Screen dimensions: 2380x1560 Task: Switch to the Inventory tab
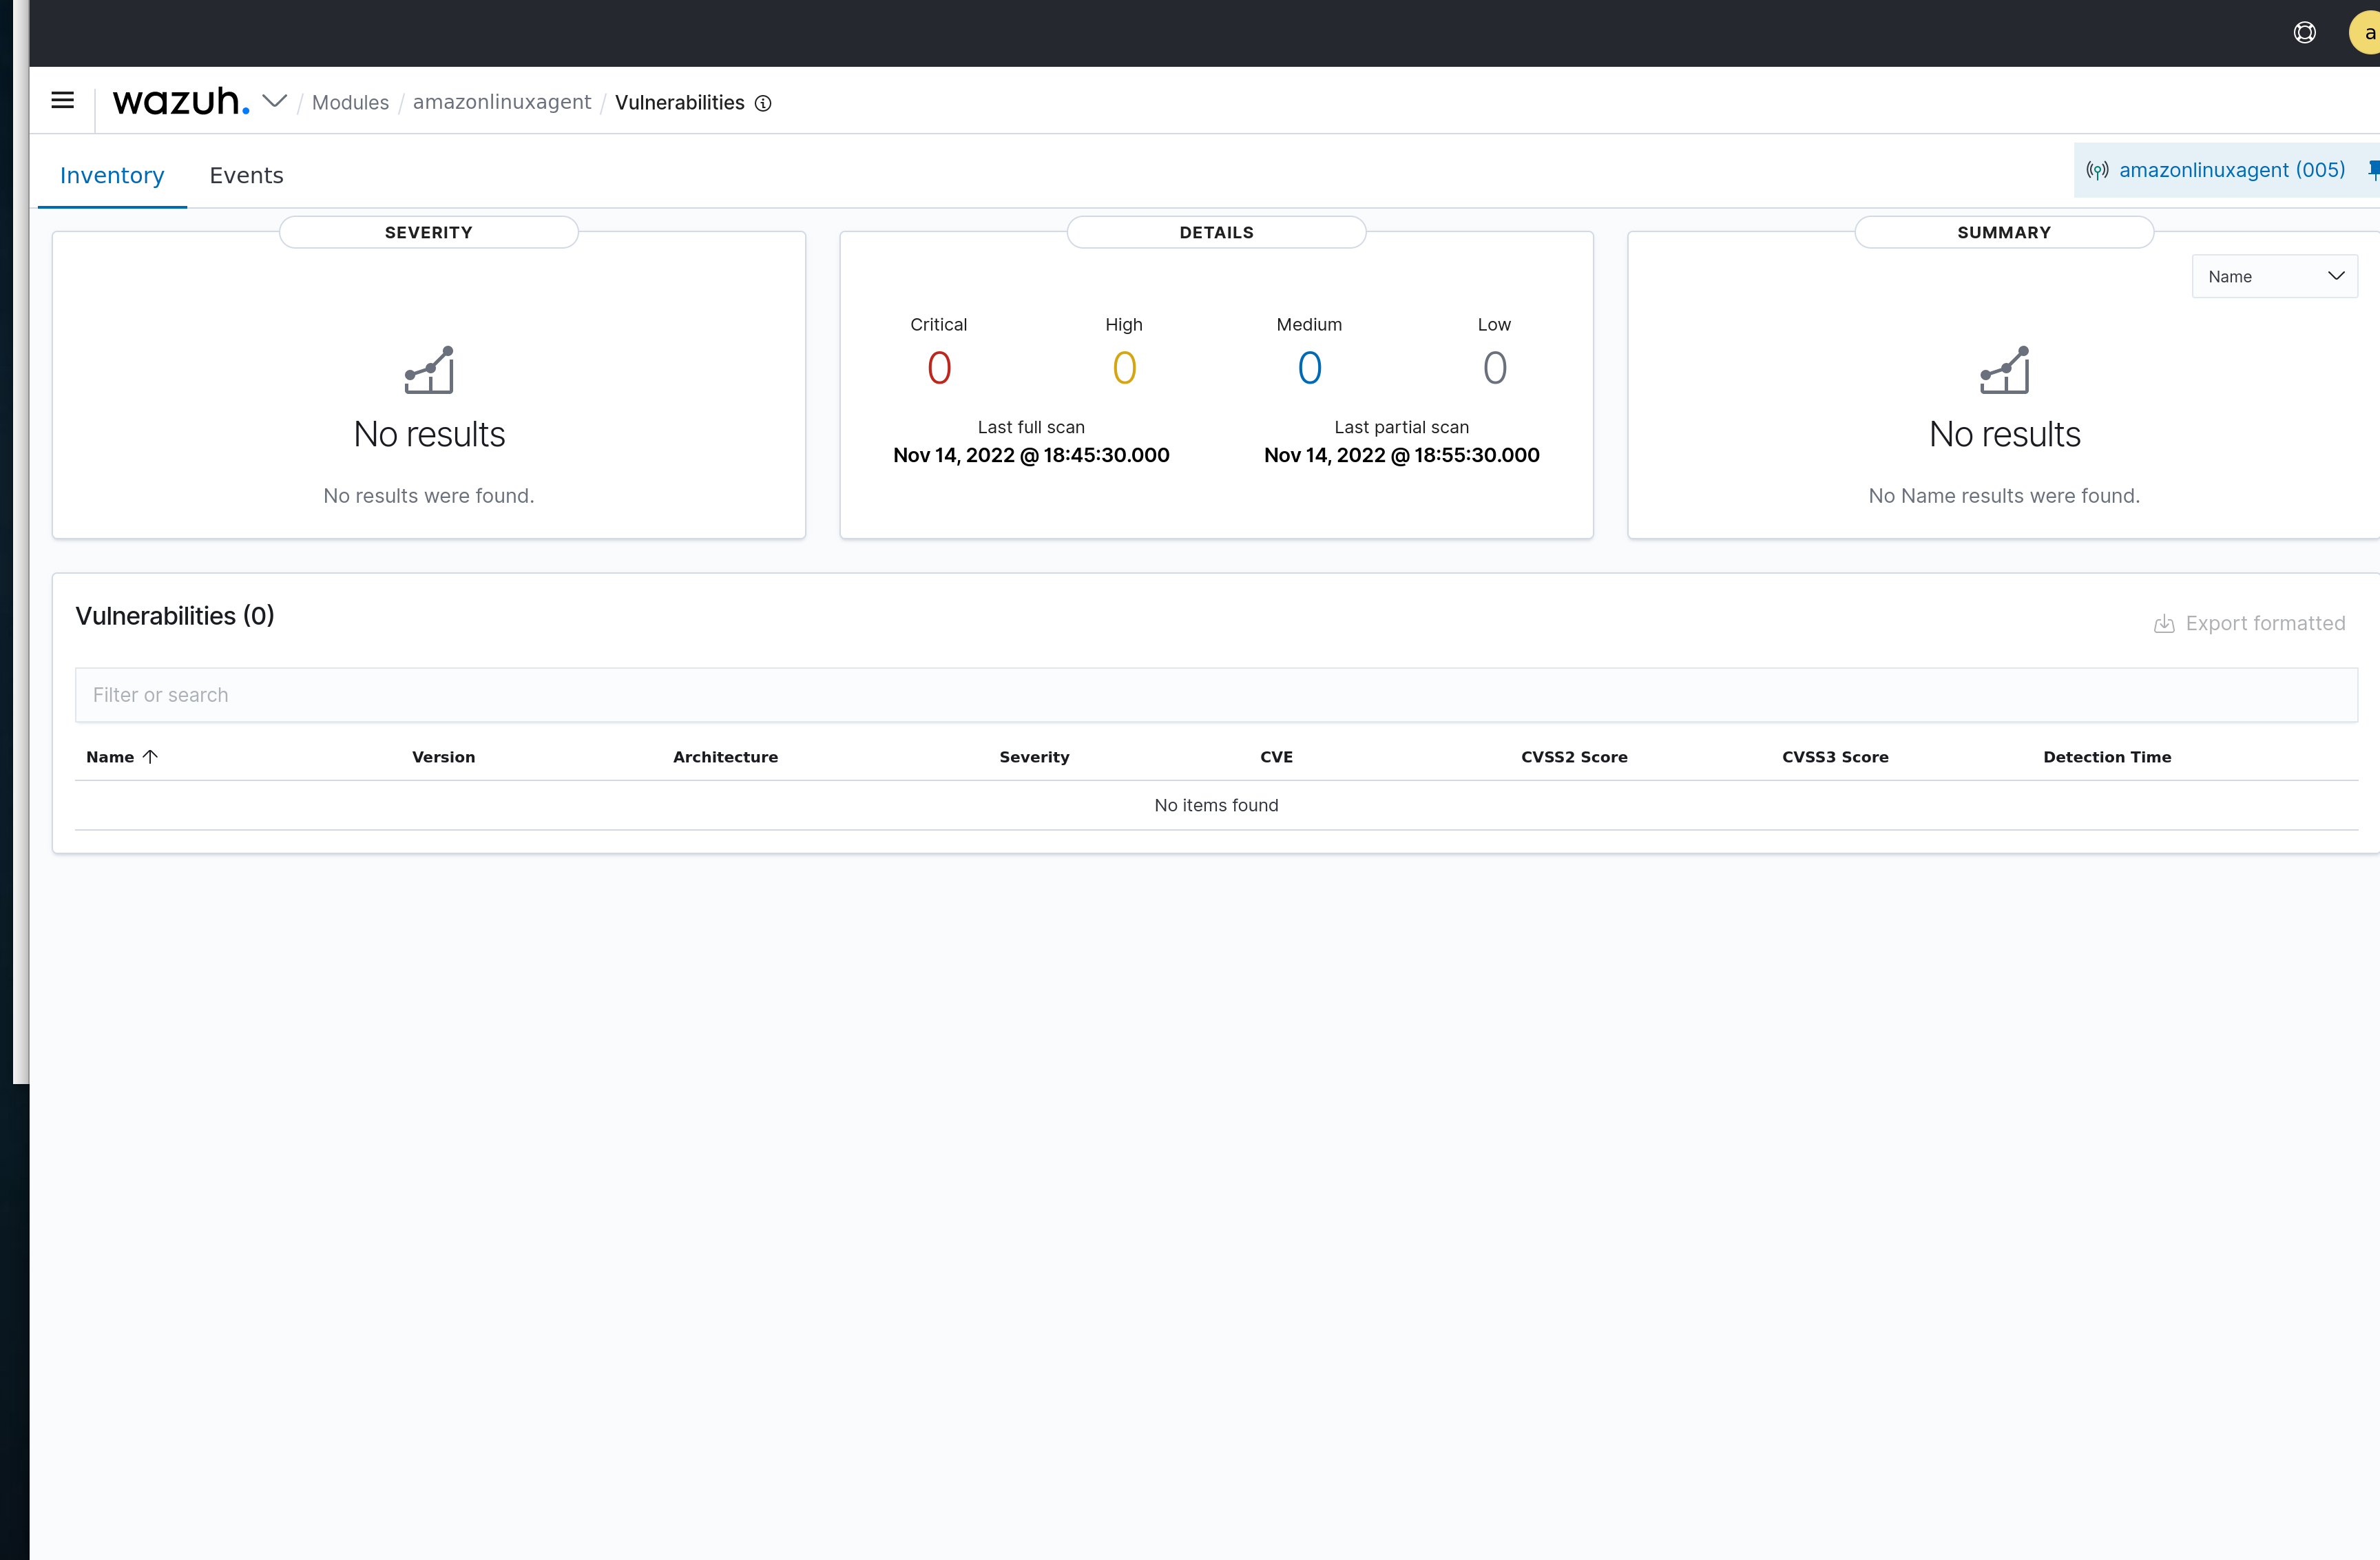coord(112,175)
